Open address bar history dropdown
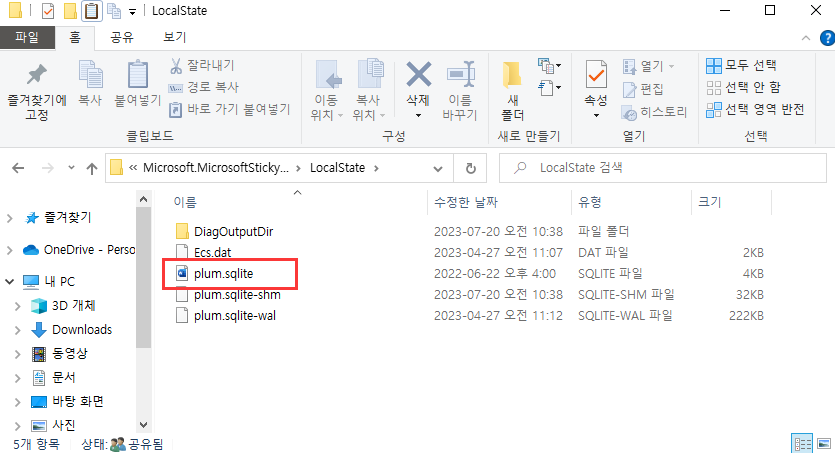 [438, 169]
